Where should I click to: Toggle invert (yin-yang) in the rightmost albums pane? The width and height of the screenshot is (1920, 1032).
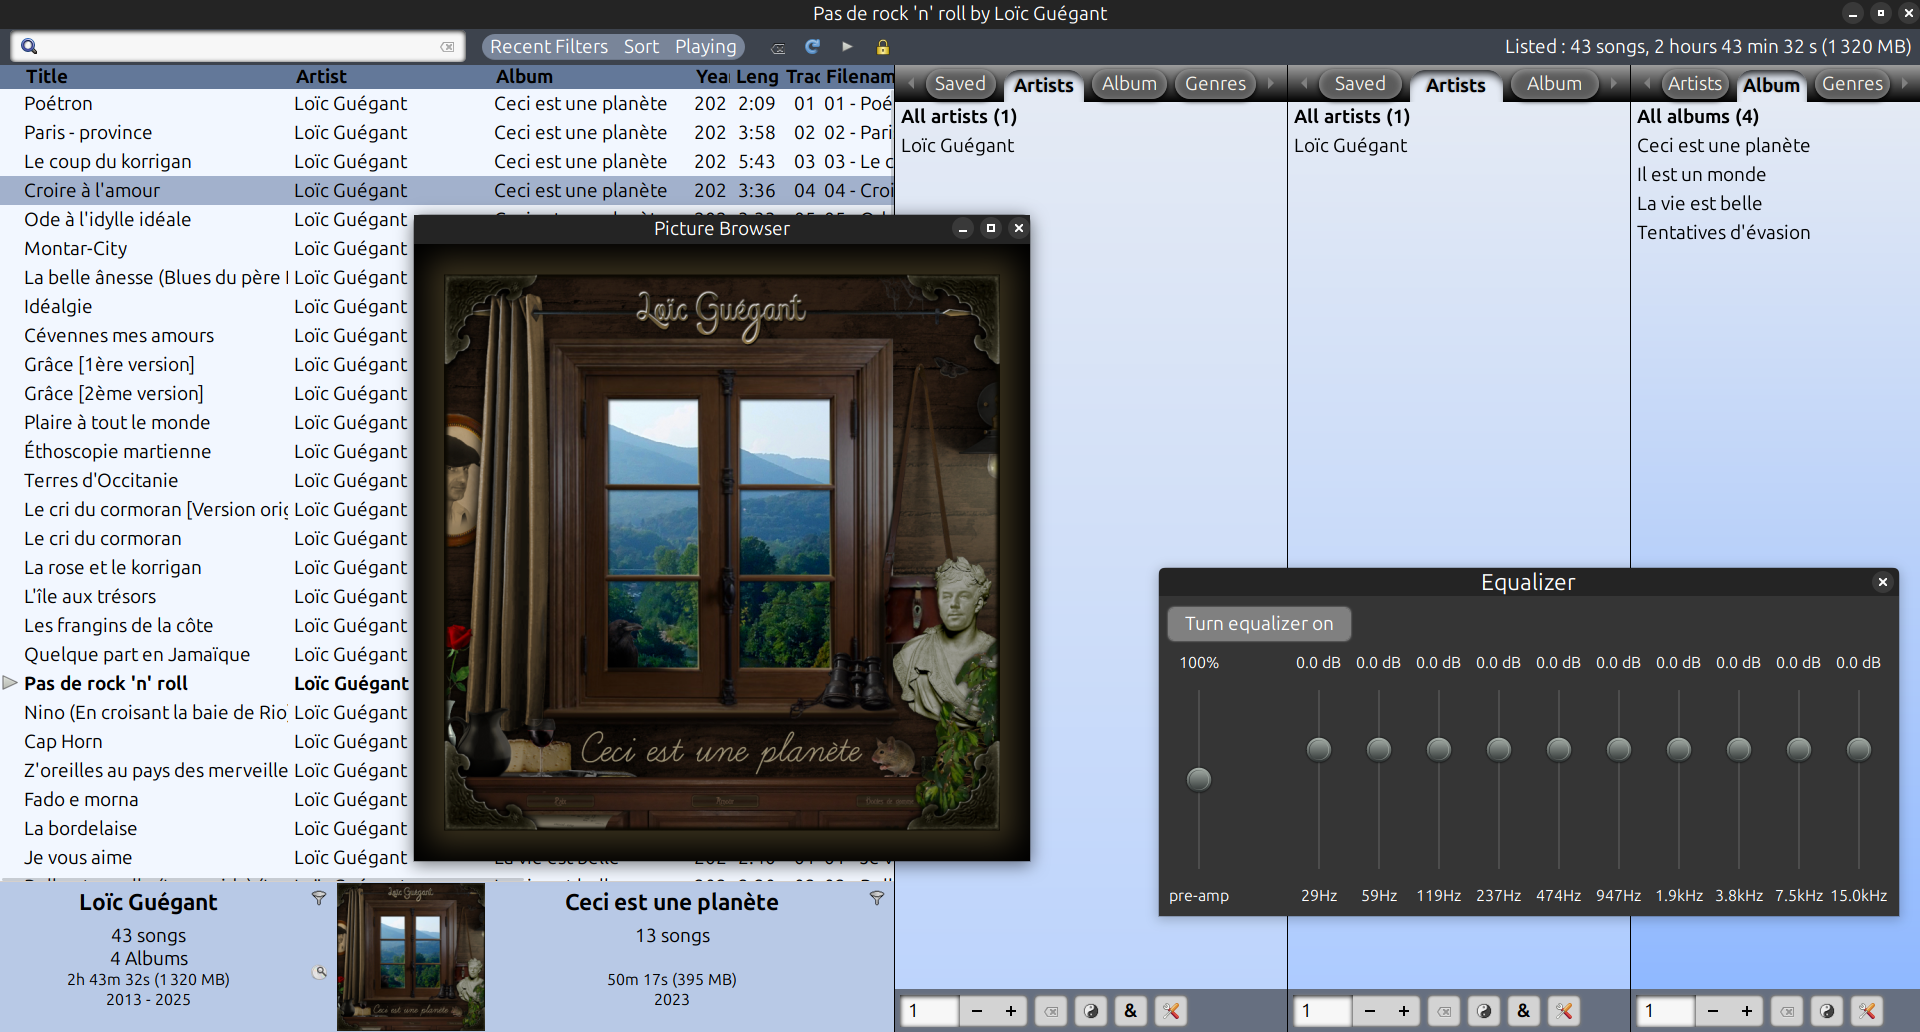click(1827, 1011)
